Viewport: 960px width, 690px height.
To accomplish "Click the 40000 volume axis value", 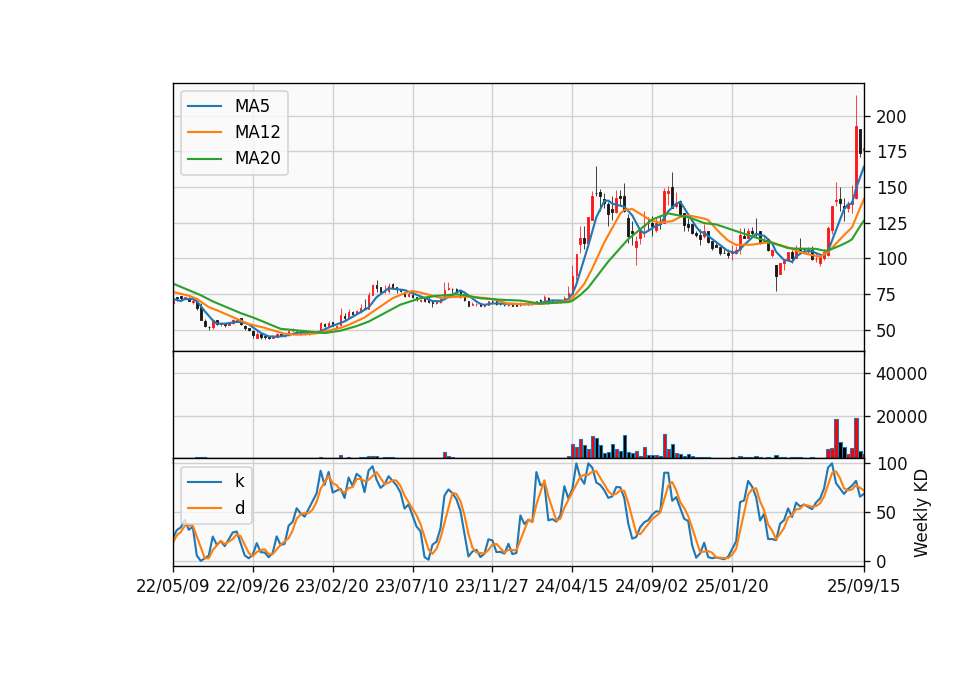I will click(x=901, y=373).
